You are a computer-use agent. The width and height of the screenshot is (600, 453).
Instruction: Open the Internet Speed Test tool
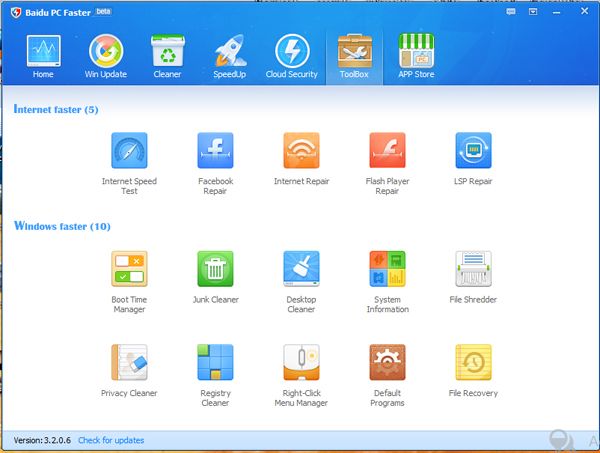pos(129,151)
